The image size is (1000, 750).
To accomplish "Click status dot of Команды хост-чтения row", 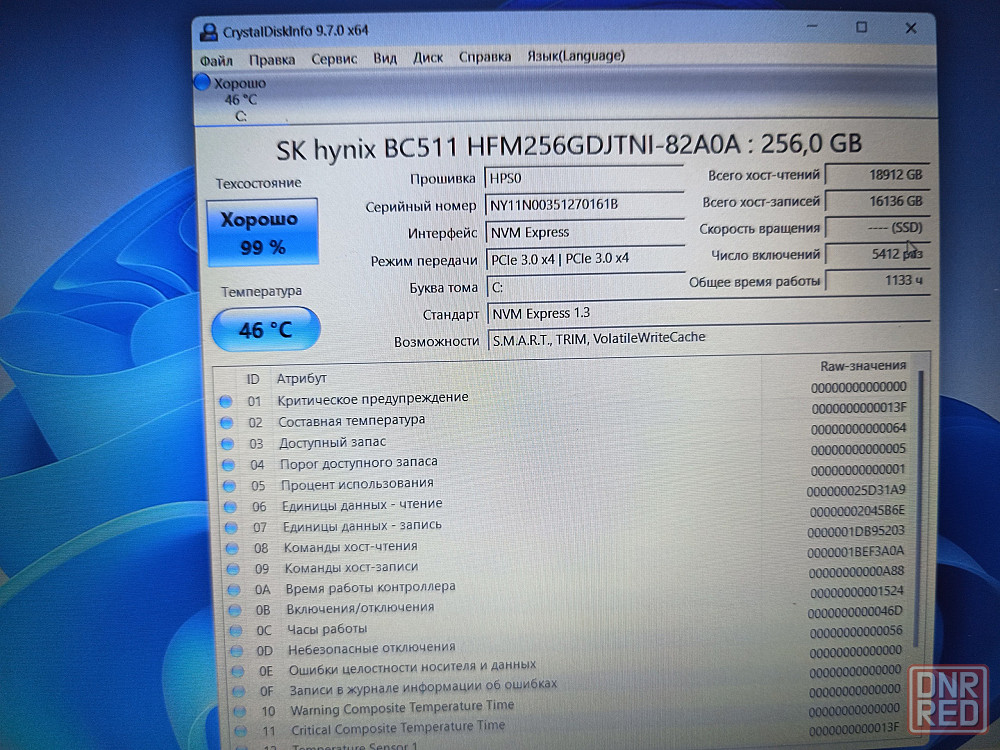I will pos(232,548).
